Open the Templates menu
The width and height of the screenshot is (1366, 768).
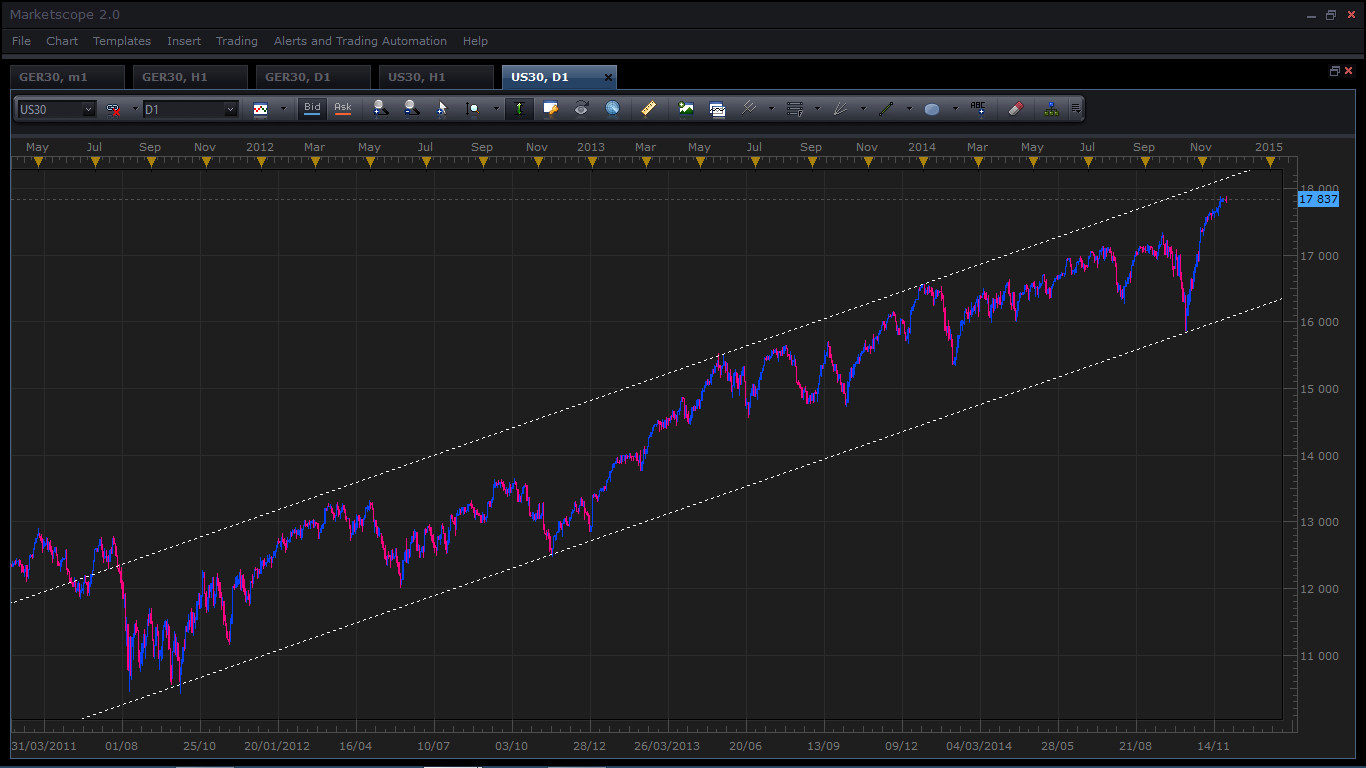pos(122,41)
